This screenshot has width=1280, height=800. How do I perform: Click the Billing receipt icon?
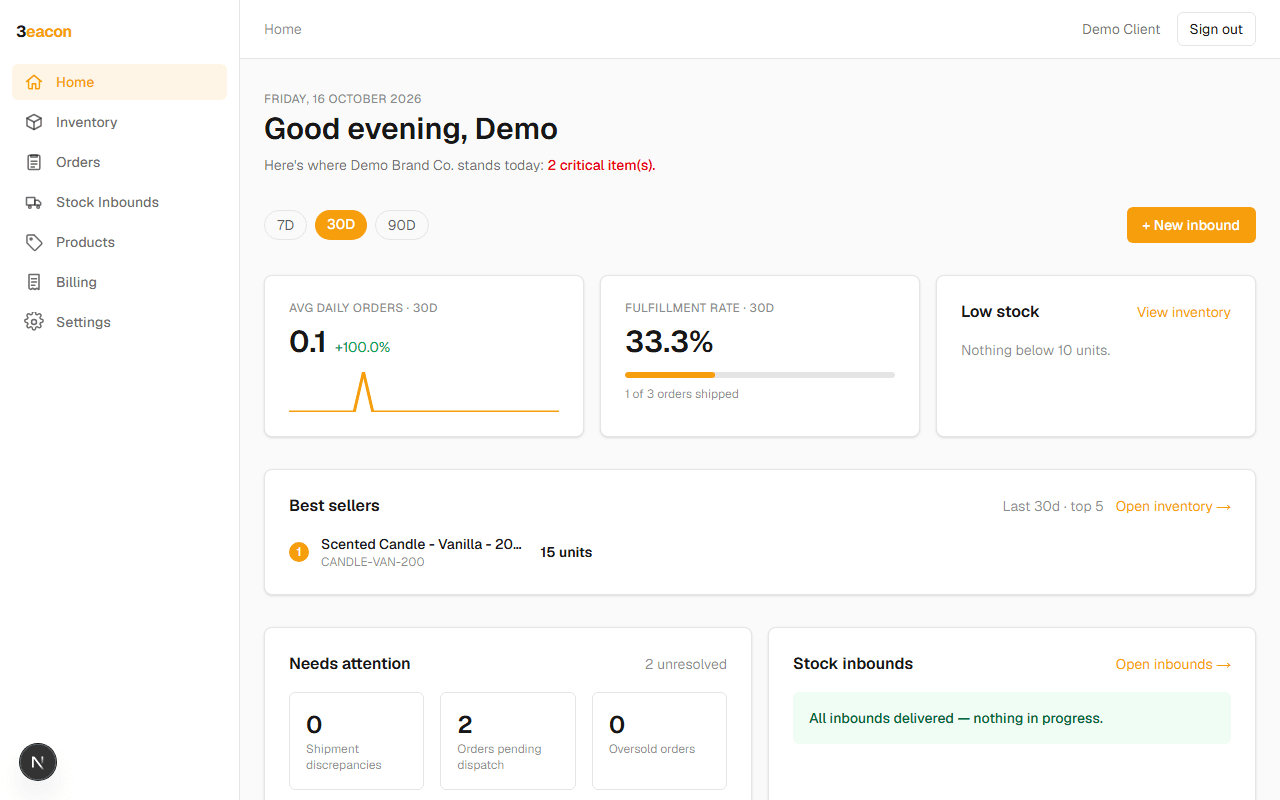coord(34,282)
